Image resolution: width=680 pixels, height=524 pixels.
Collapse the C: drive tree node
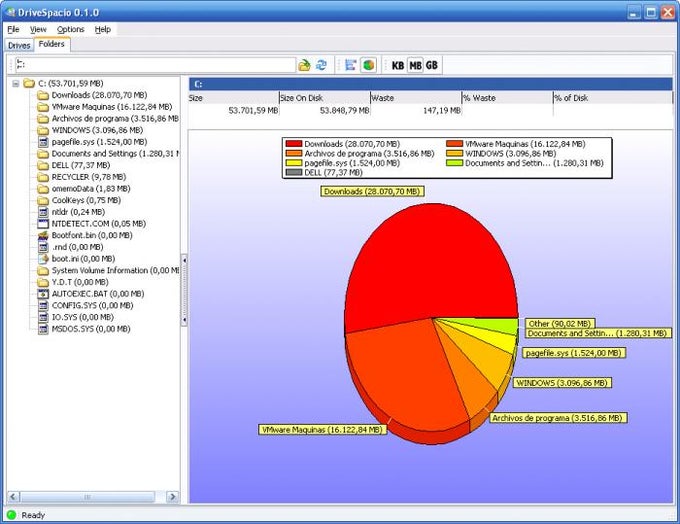(x=16, y=83)
